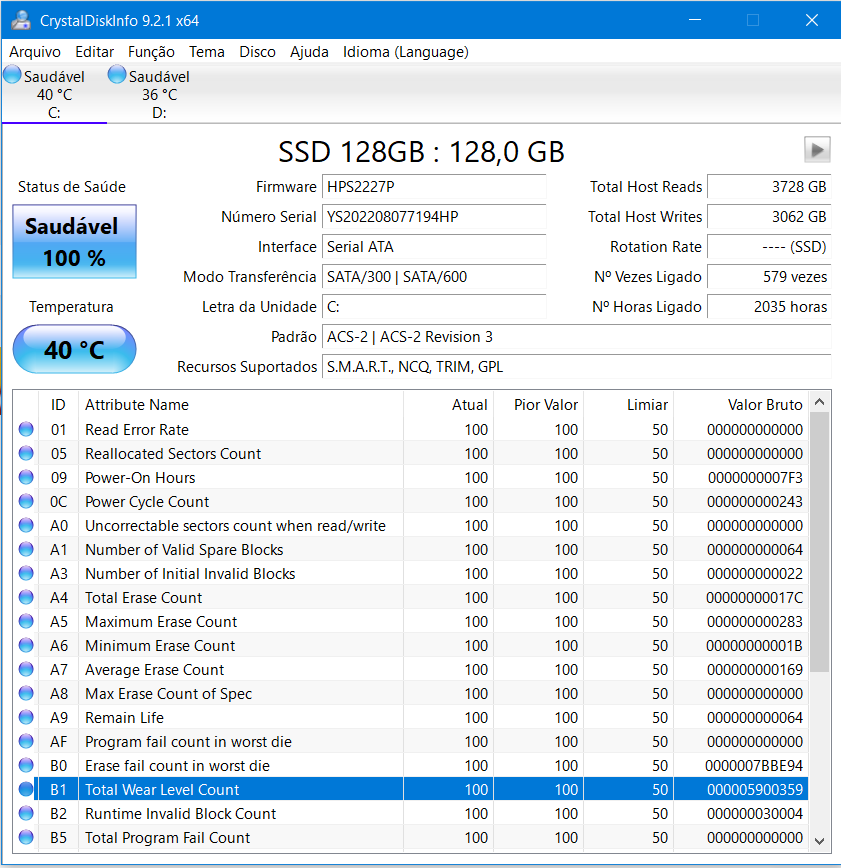
Task: Open the Idioma (Language) menu
Action: click(406, 52)
